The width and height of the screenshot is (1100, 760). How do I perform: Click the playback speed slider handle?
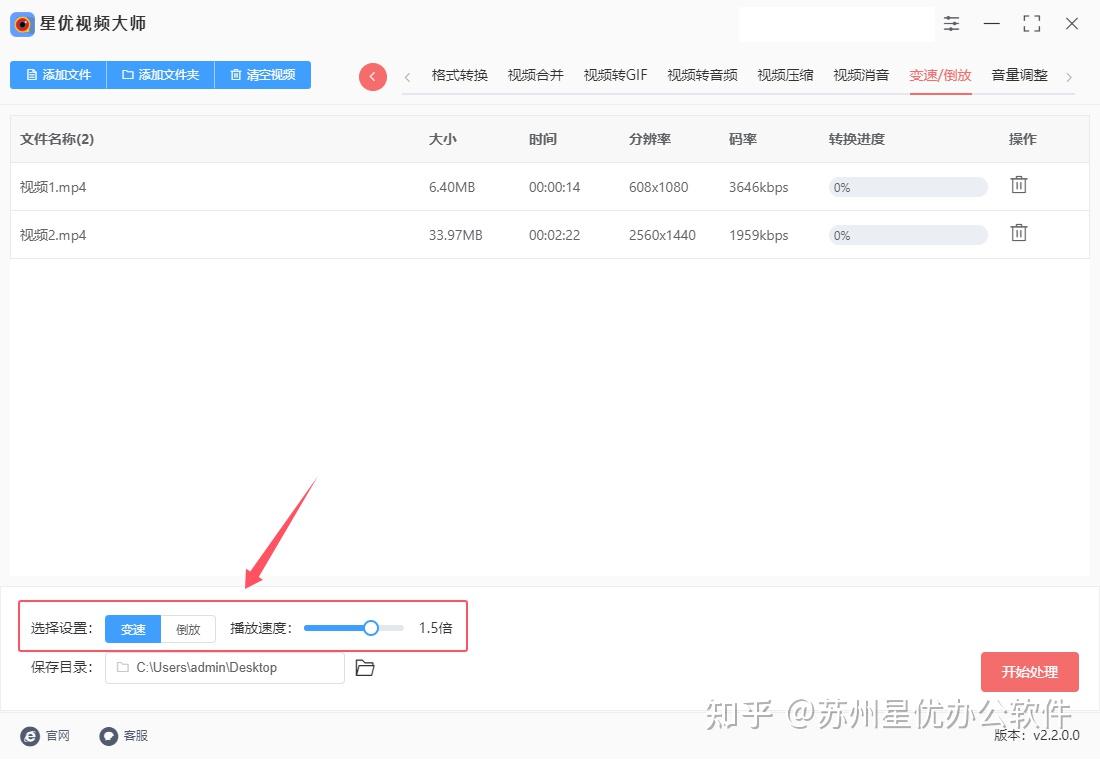[371, 628]
